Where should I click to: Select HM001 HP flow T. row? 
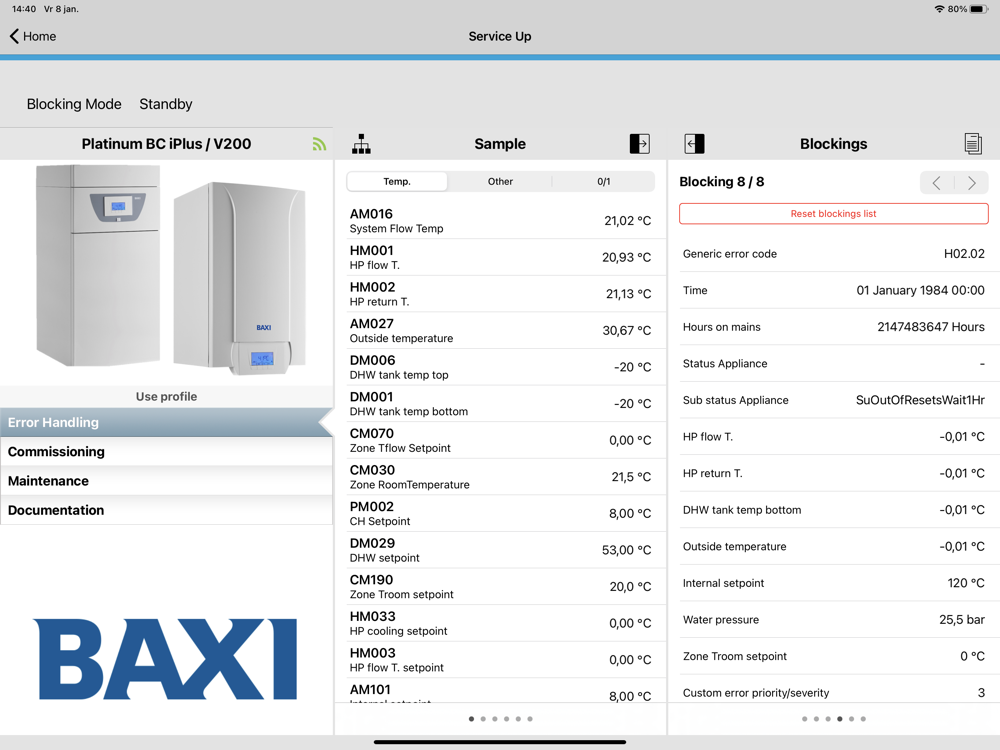tap(500, 257)
